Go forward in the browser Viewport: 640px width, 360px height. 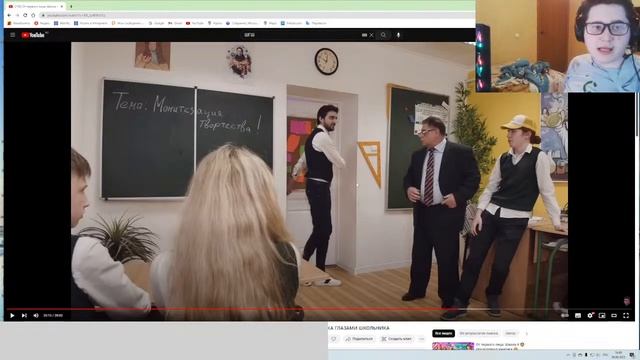pos(17,15)
